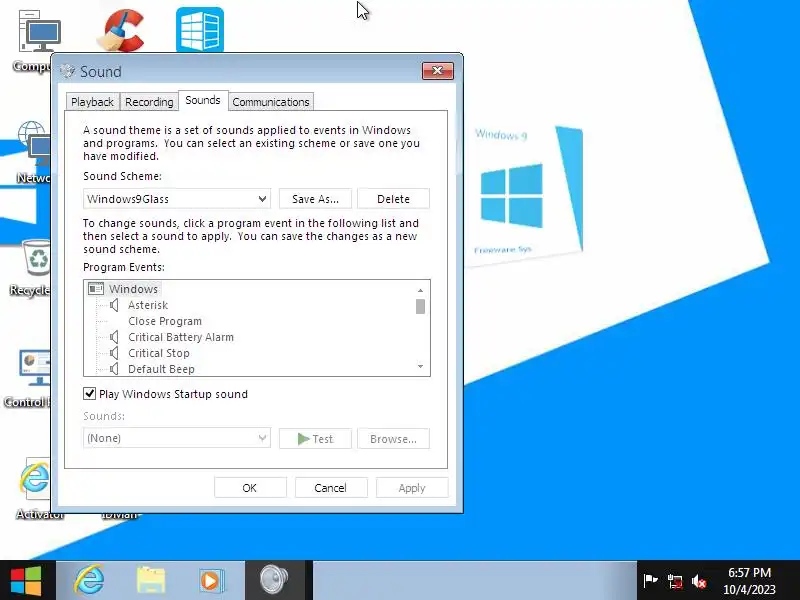Select the blue Windows logo desktop icon
800x600 pixels.
point(200,30)
